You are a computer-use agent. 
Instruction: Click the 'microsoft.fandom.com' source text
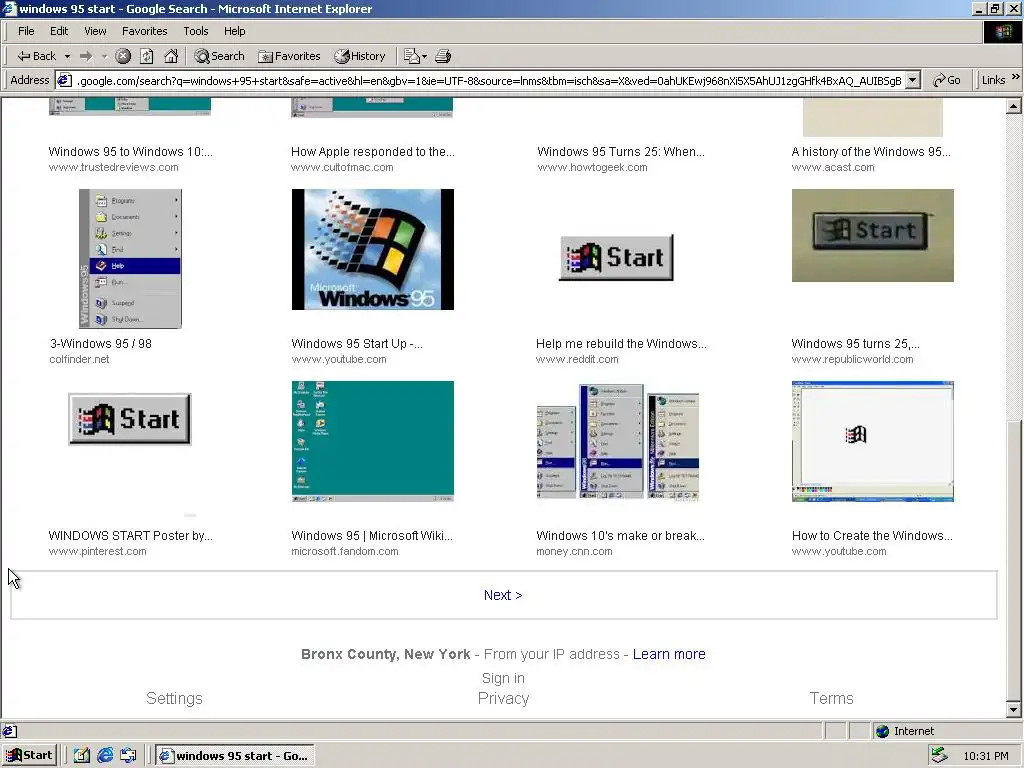pos(345,551)
